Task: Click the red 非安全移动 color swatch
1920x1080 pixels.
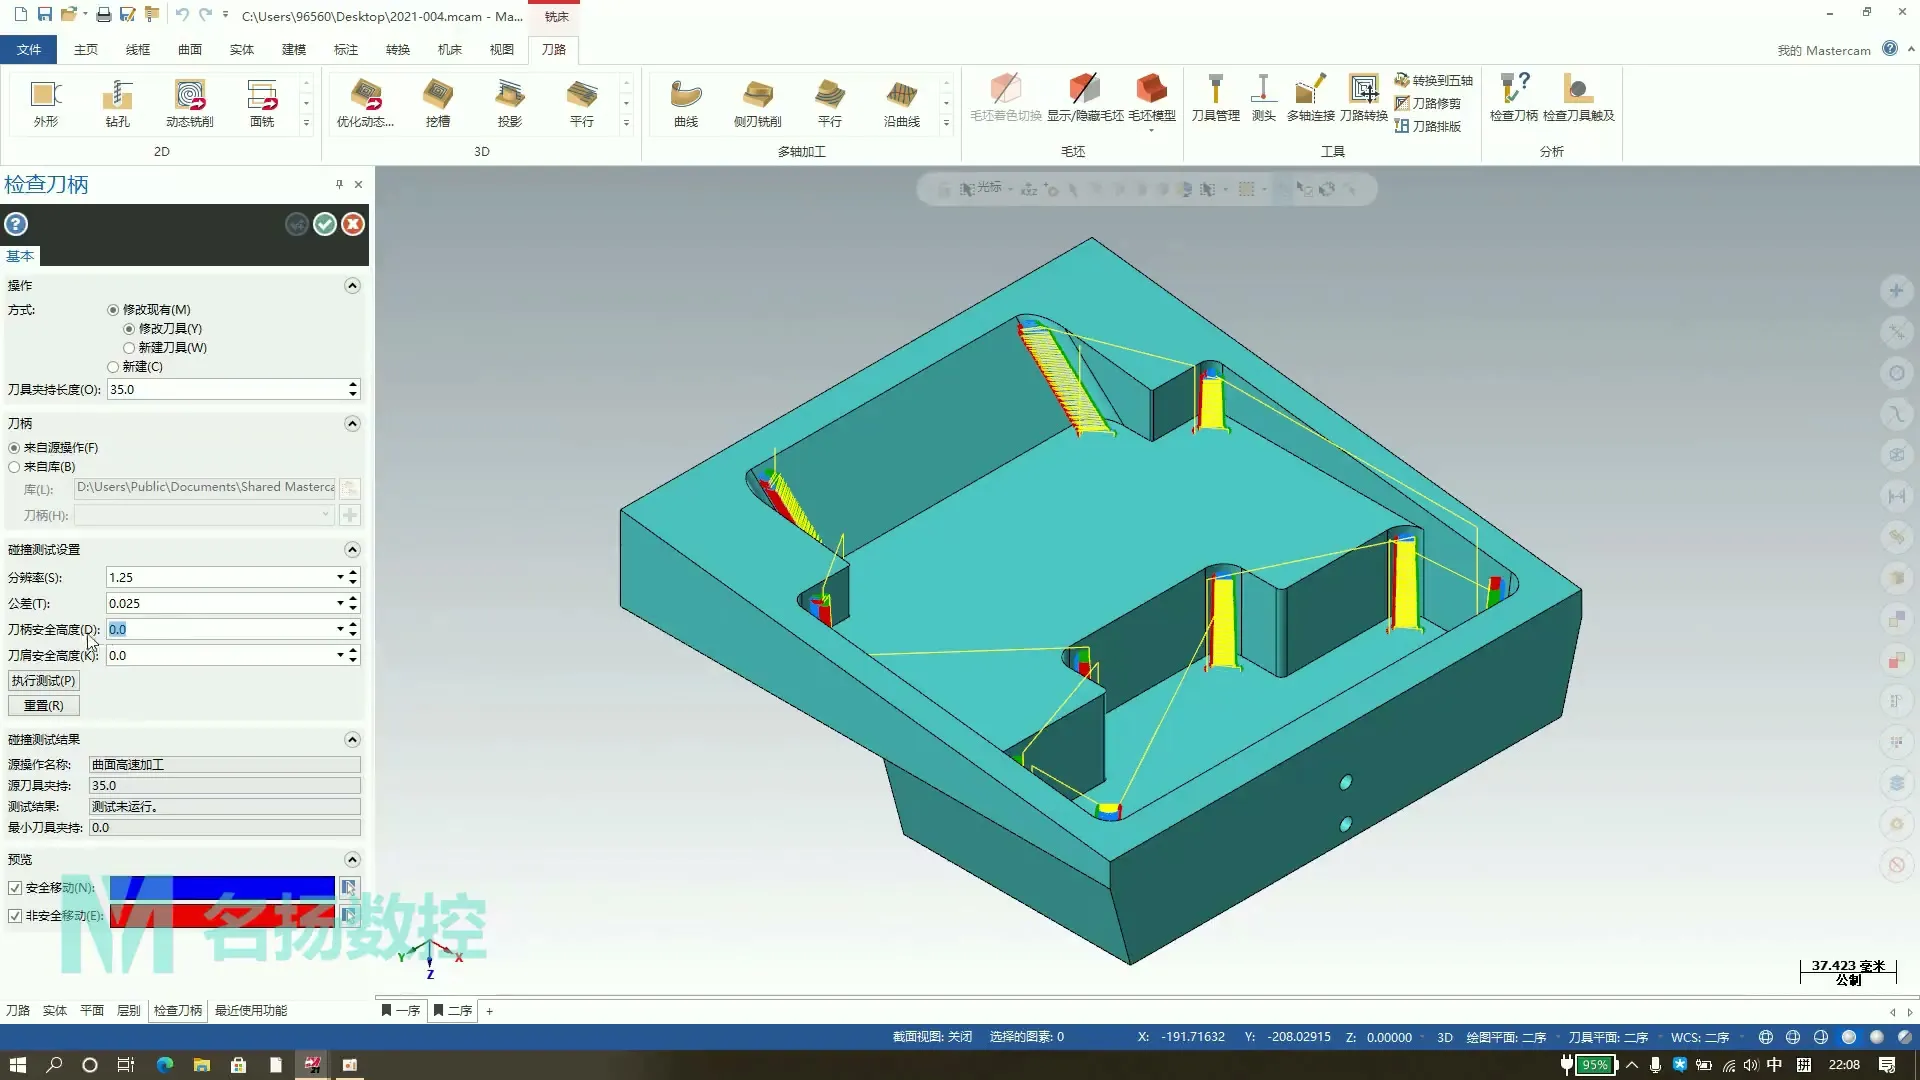Action: [222, 915]
